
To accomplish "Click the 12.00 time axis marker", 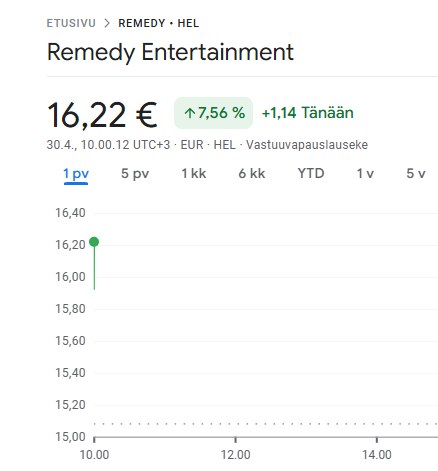I will click(236, 455).
